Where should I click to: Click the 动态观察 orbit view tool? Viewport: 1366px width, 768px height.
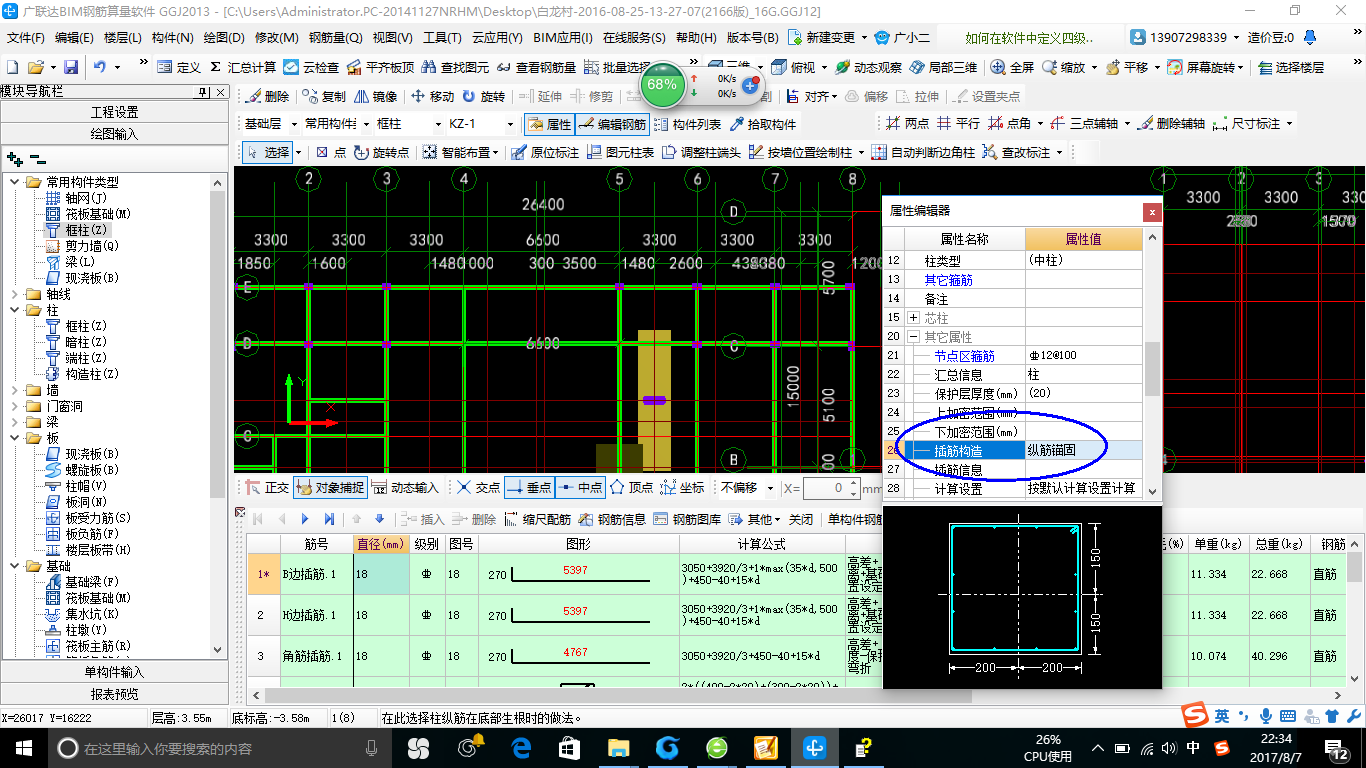[867, 67]
